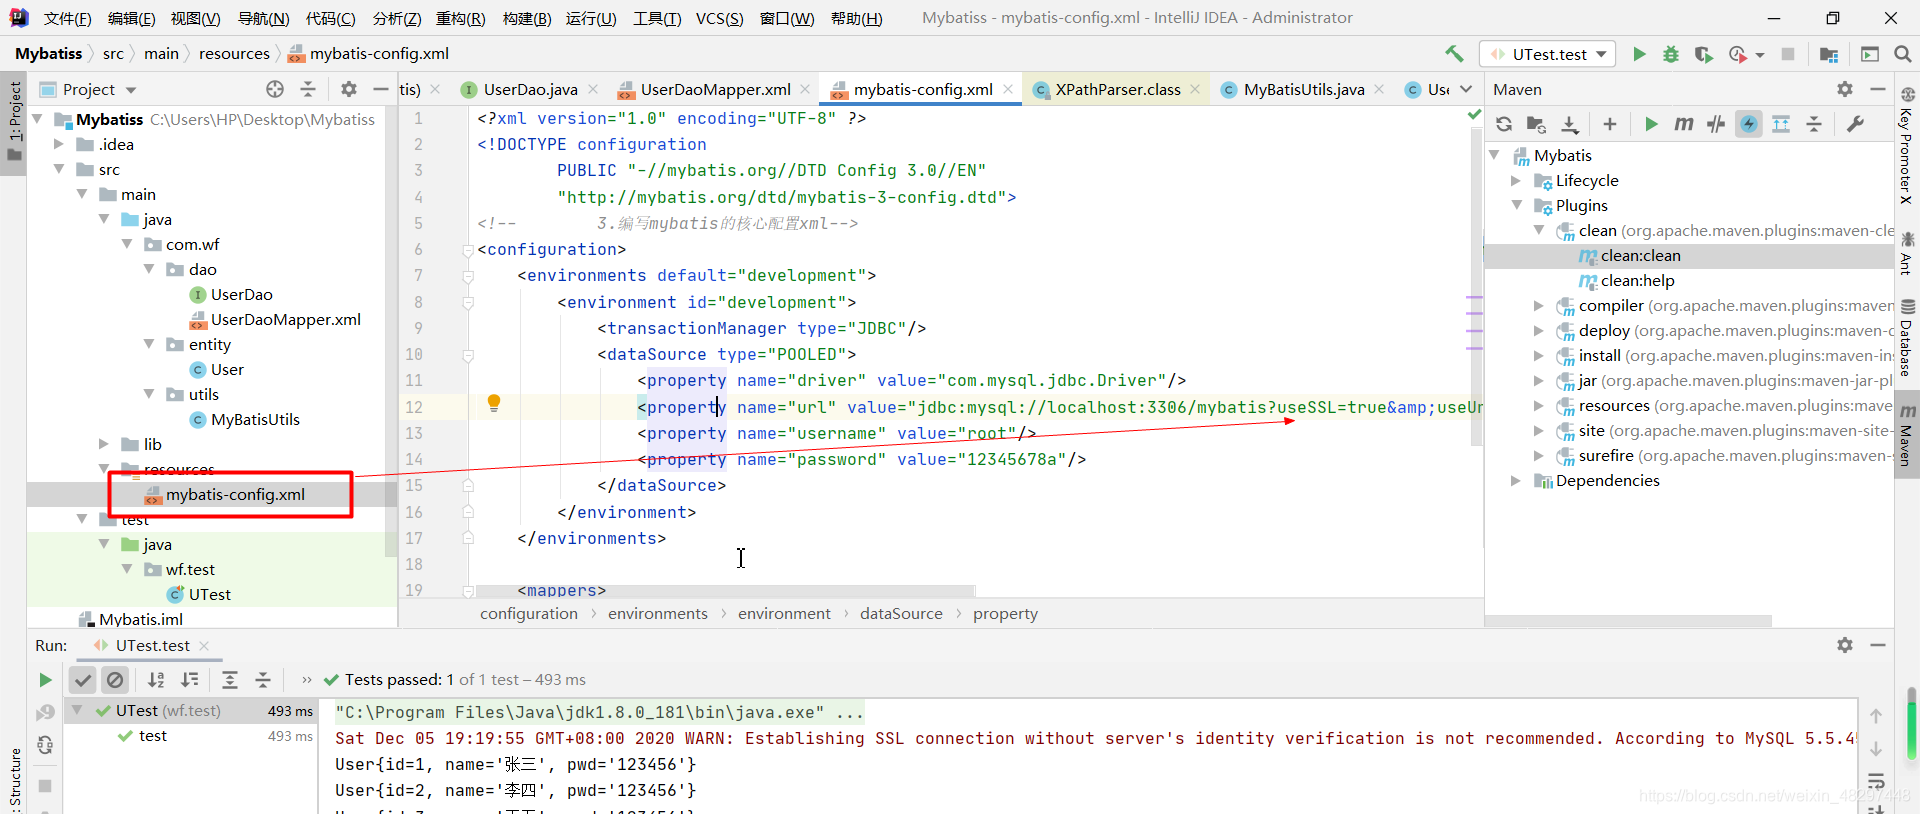Switch to UserDaoMapper.xml editor tab
1920x814 pixels.
(715, 89)
